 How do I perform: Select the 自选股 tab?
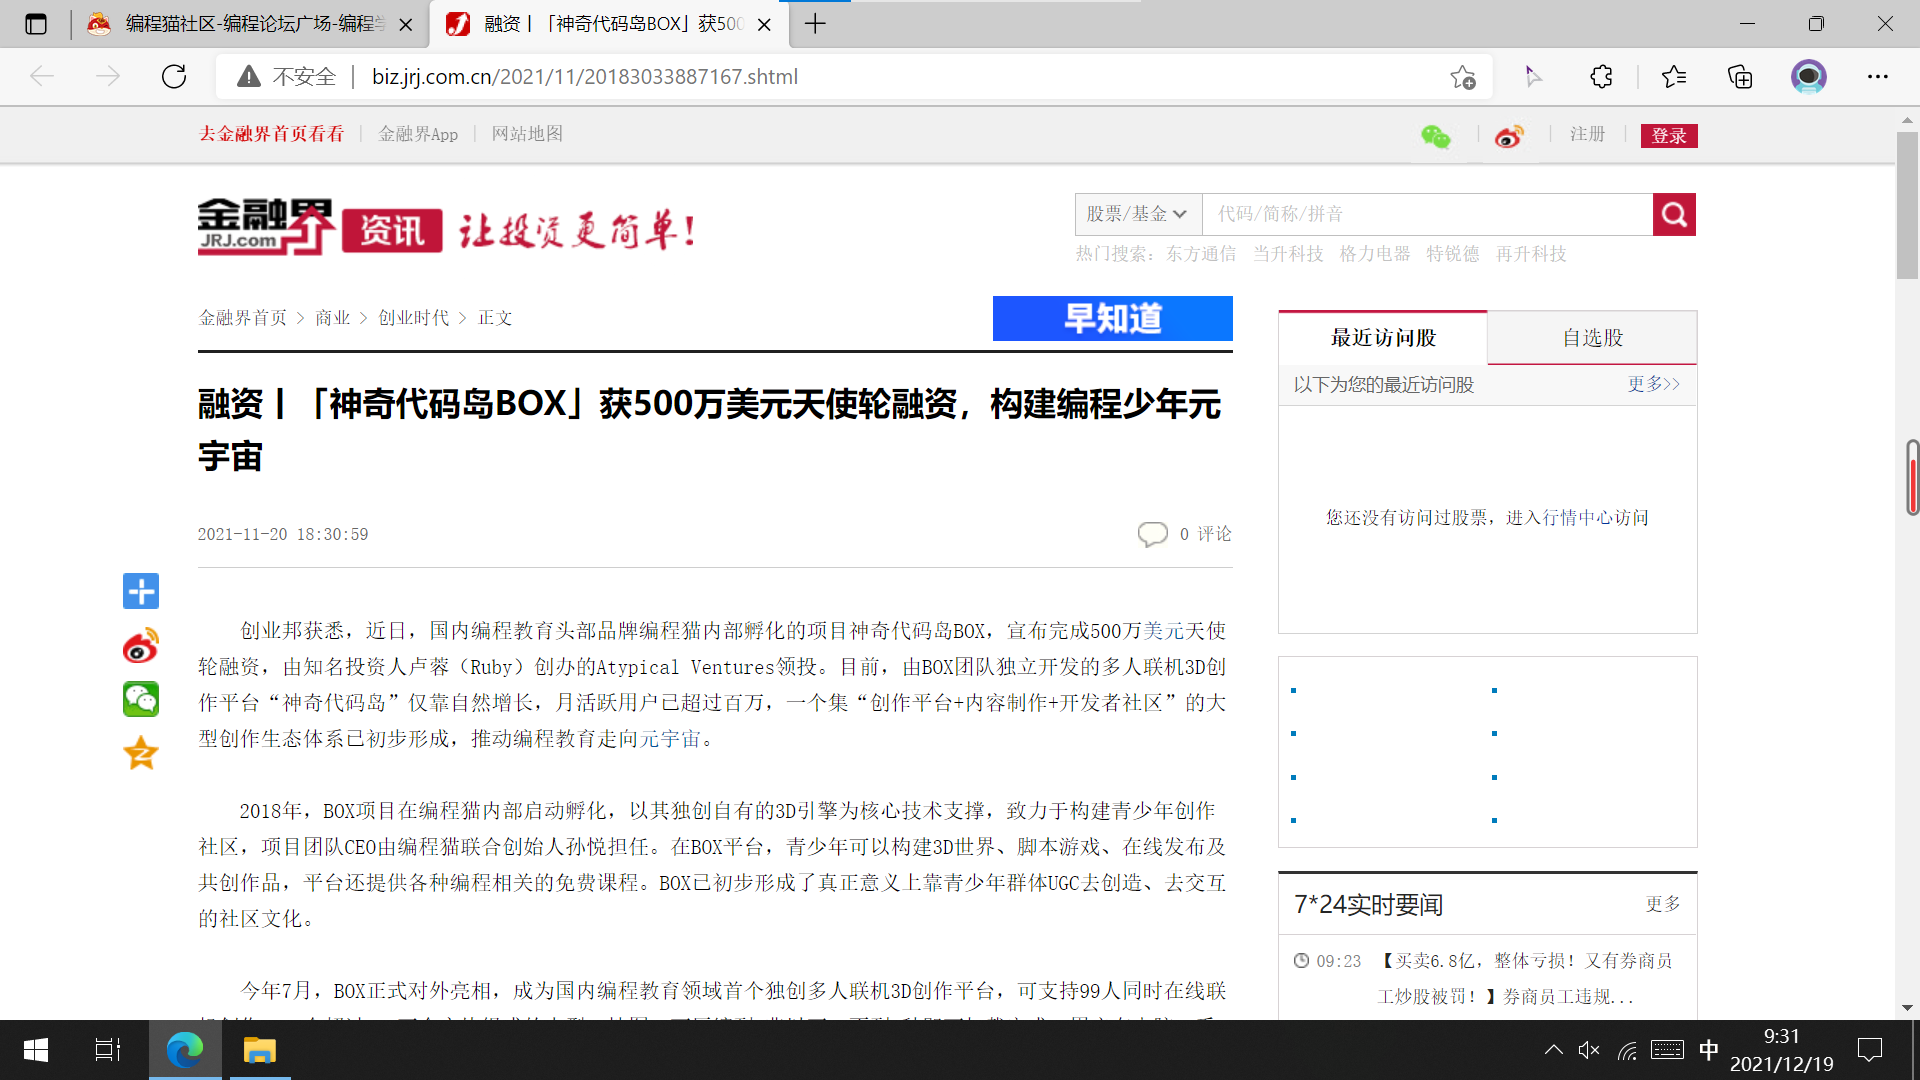pyautogui.click(x=1593, y=338)
